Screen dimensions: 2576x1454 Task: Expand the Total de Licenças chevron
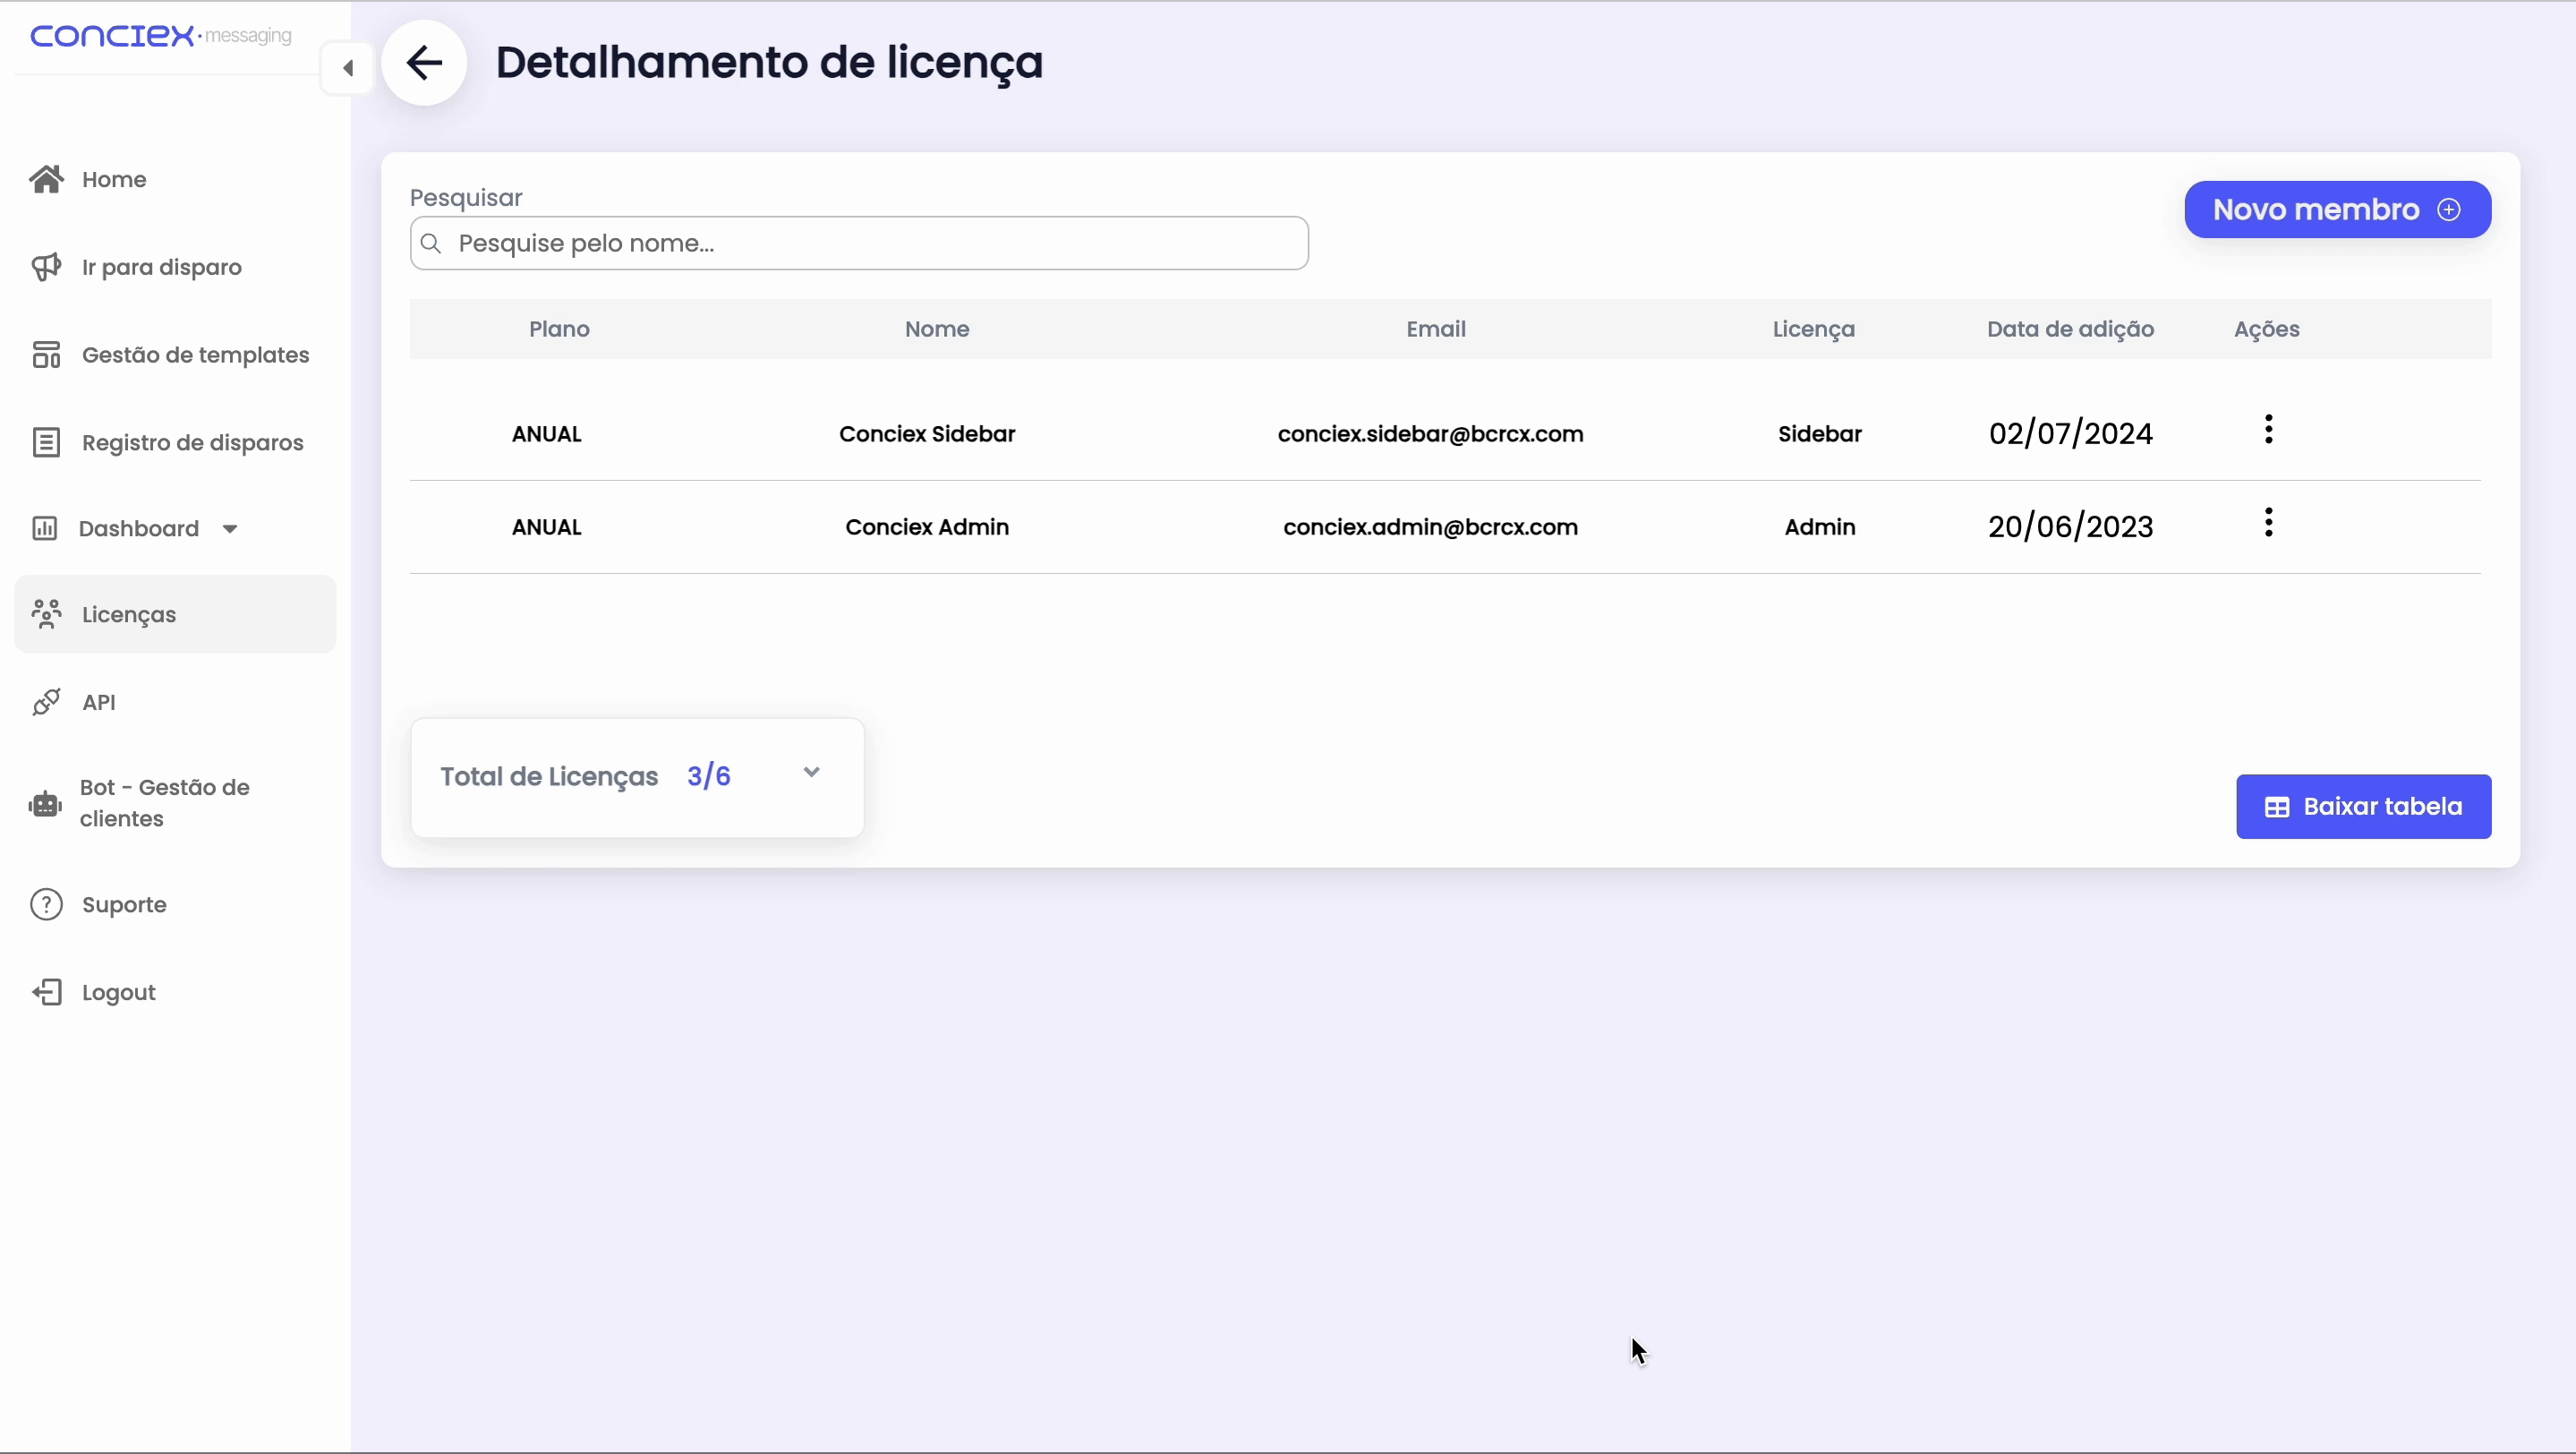point(811,773)
